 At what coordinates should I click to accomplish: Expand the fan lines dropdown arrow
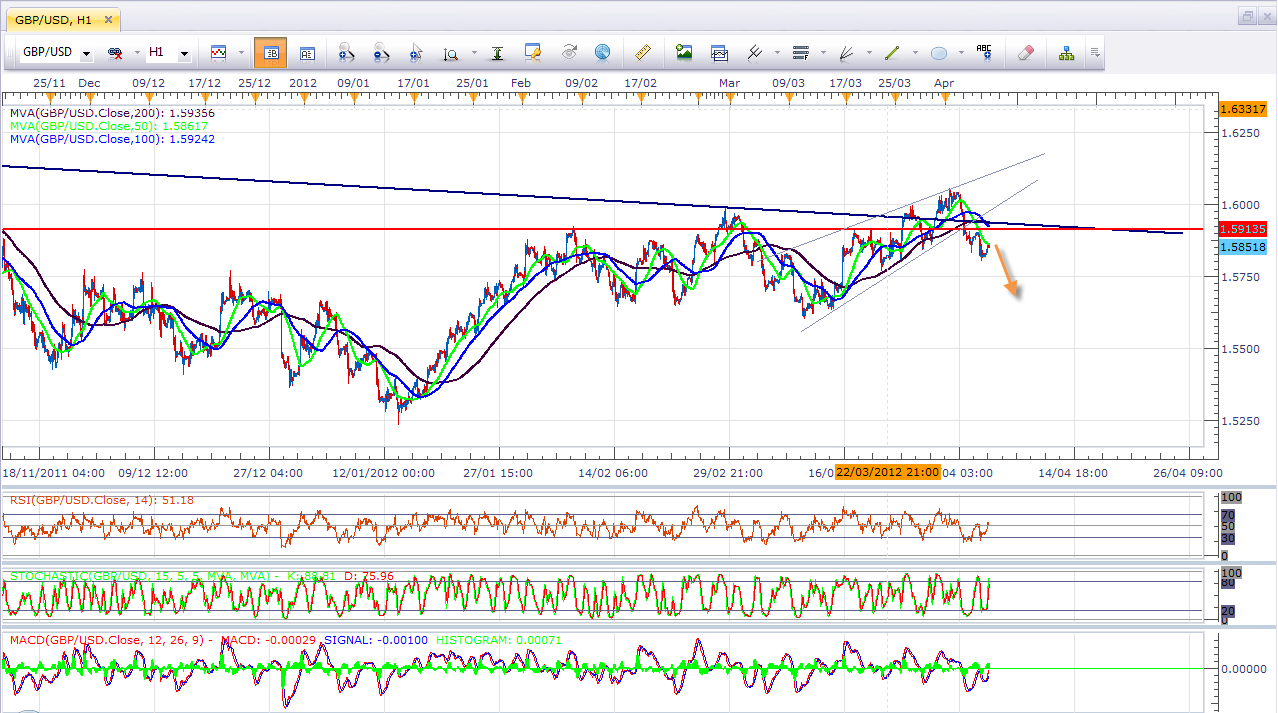click(x=868, y=54)
